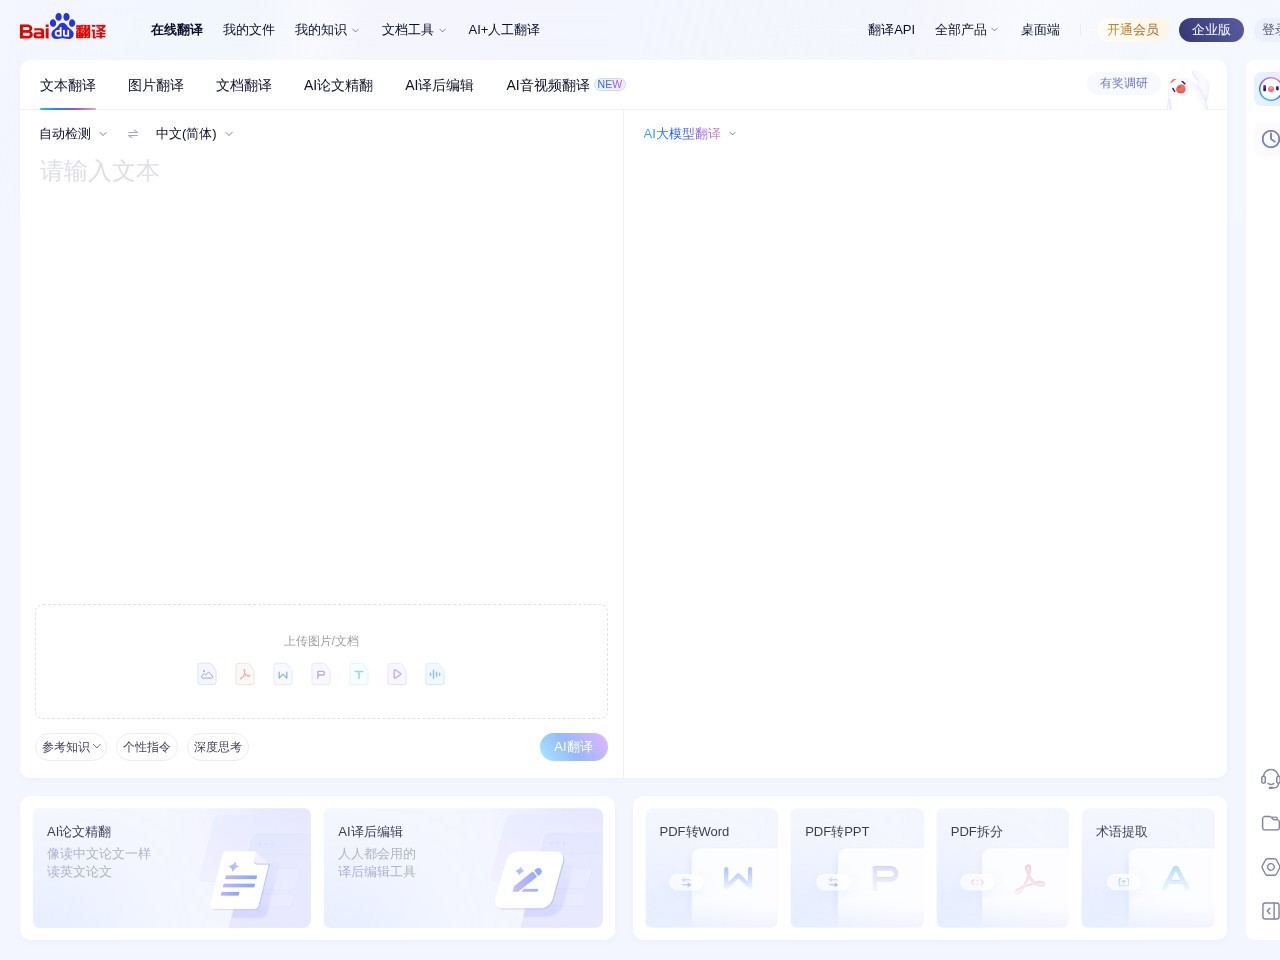Select the PPT upload icon
The height and width of the screenshot is (960, 1280).
pyautogui.click(x=321, y=674)
